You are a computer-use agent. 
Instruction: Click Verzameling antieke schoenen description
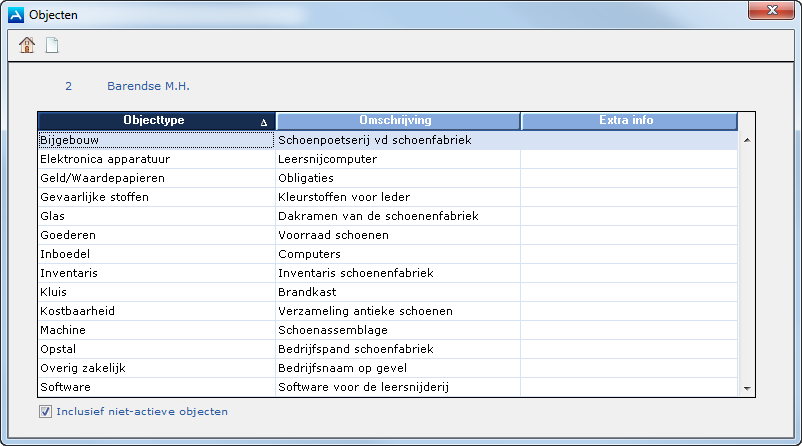[x=365, y=311]
